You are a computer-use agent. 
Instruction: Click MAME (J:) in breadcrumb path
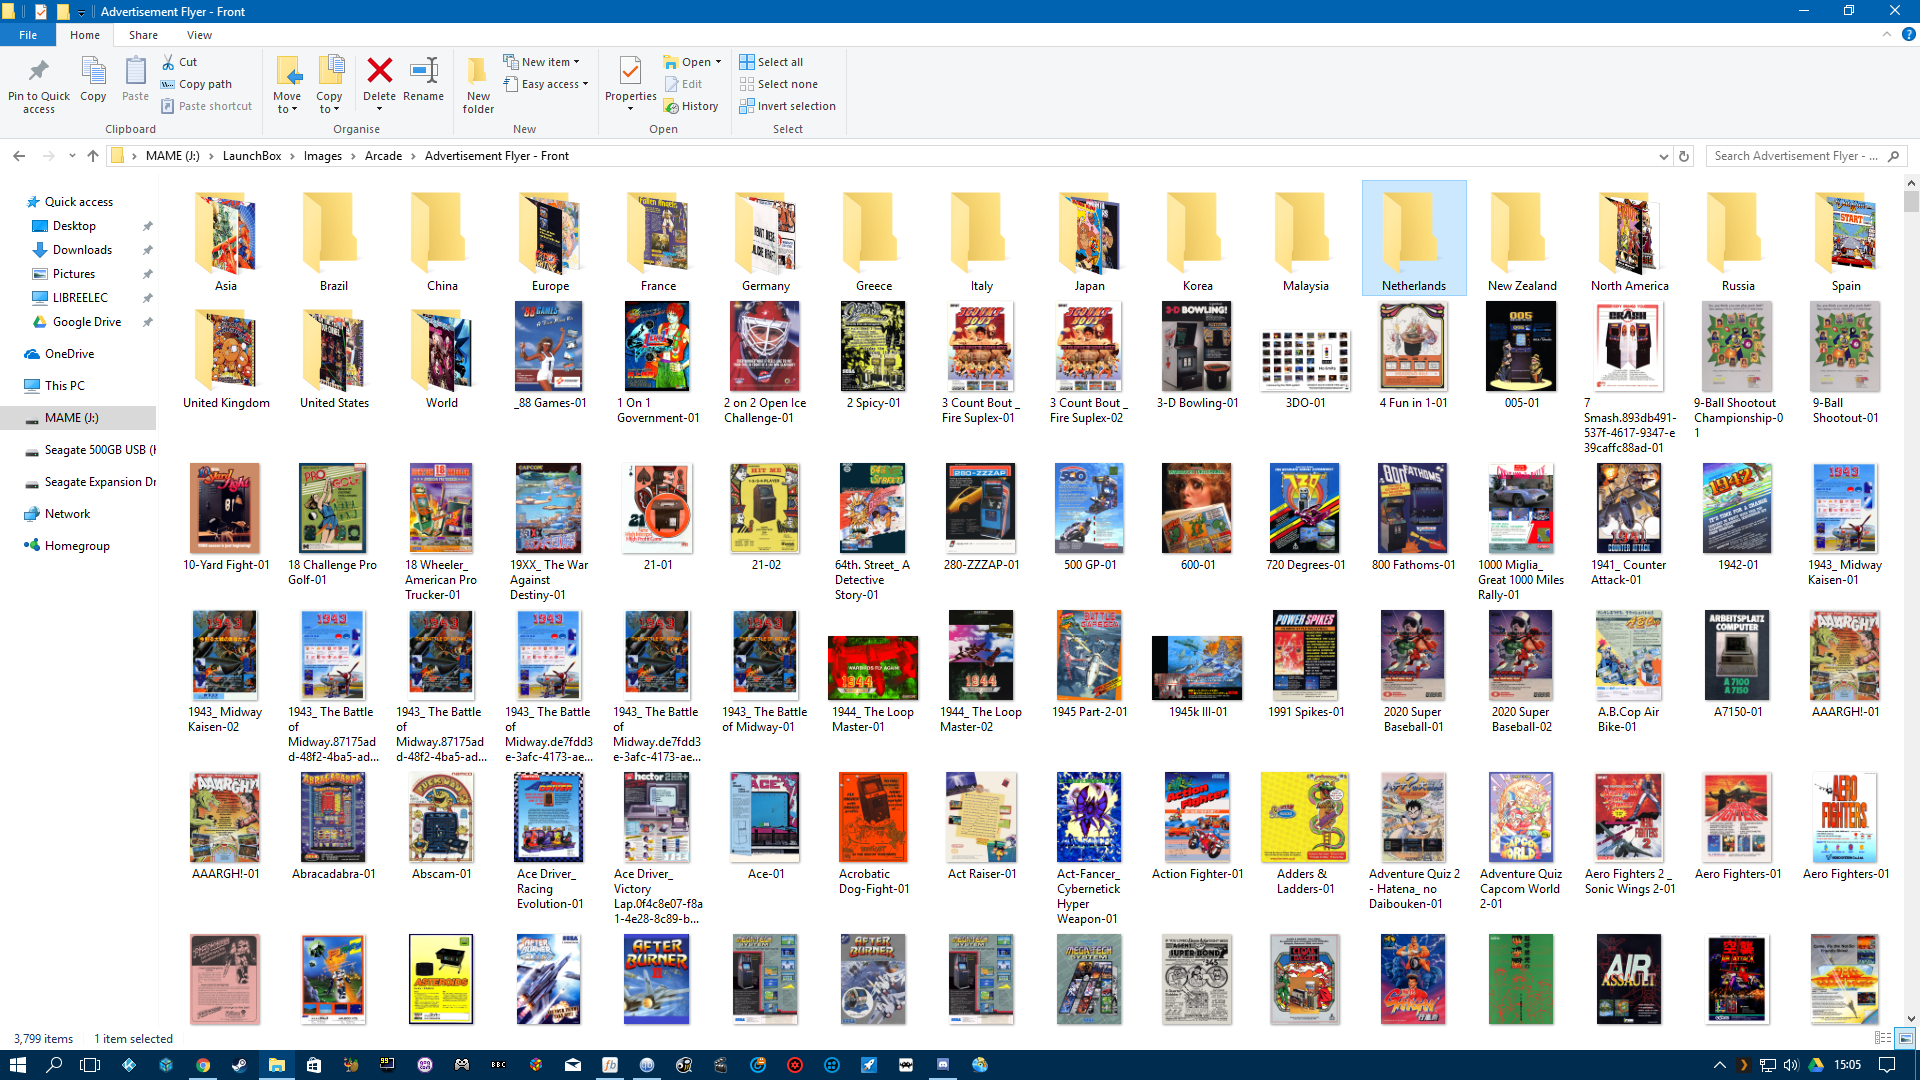173,156
